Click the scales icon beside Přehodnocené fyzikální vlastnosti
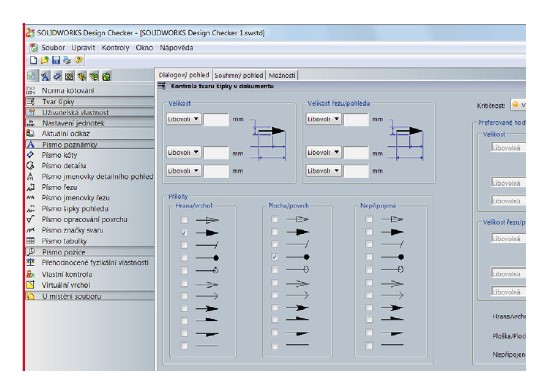The image size is (552, 385). point(31,262)
